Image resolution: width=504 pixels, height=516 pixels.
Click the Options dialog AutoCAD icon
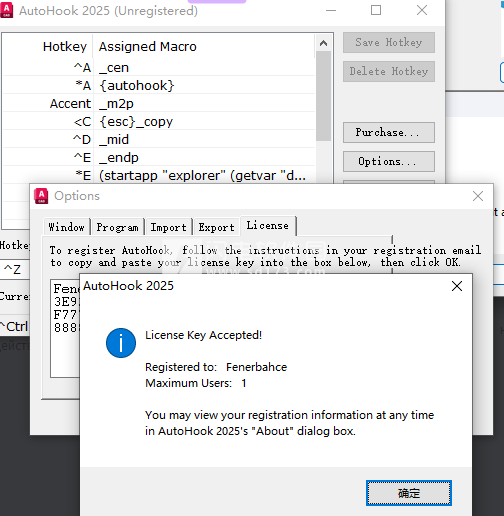[41, 196]
